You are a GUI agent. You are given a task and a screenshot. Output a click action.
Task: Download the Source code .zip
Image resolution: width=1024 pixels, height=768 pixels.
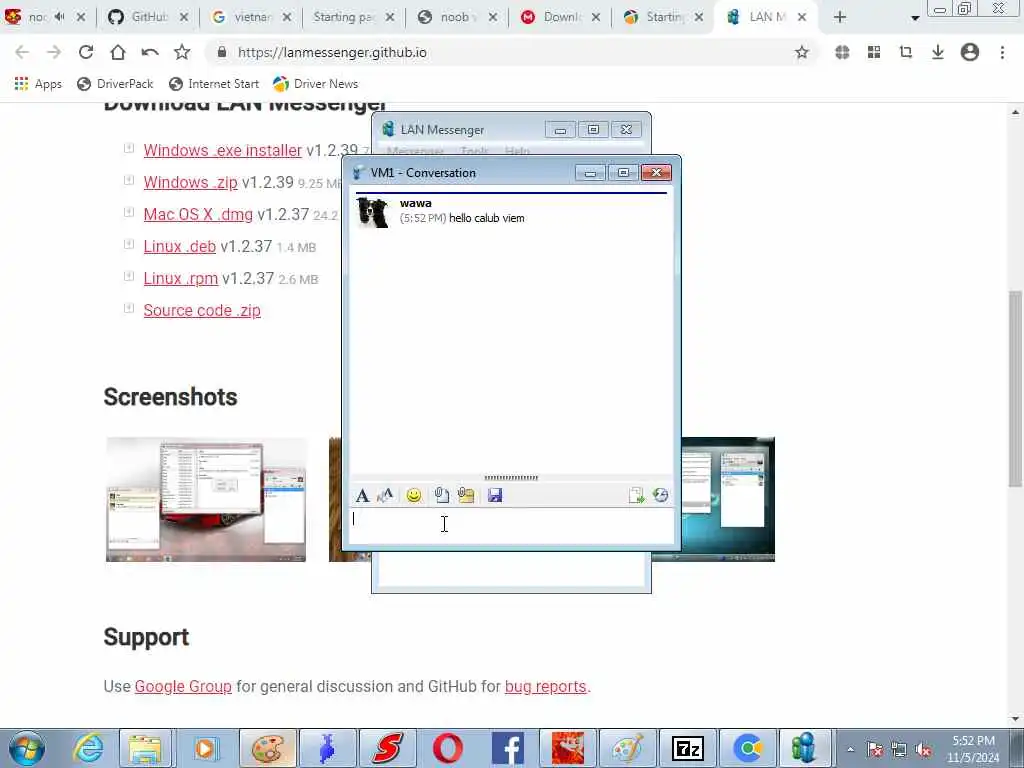pos(202,310)
